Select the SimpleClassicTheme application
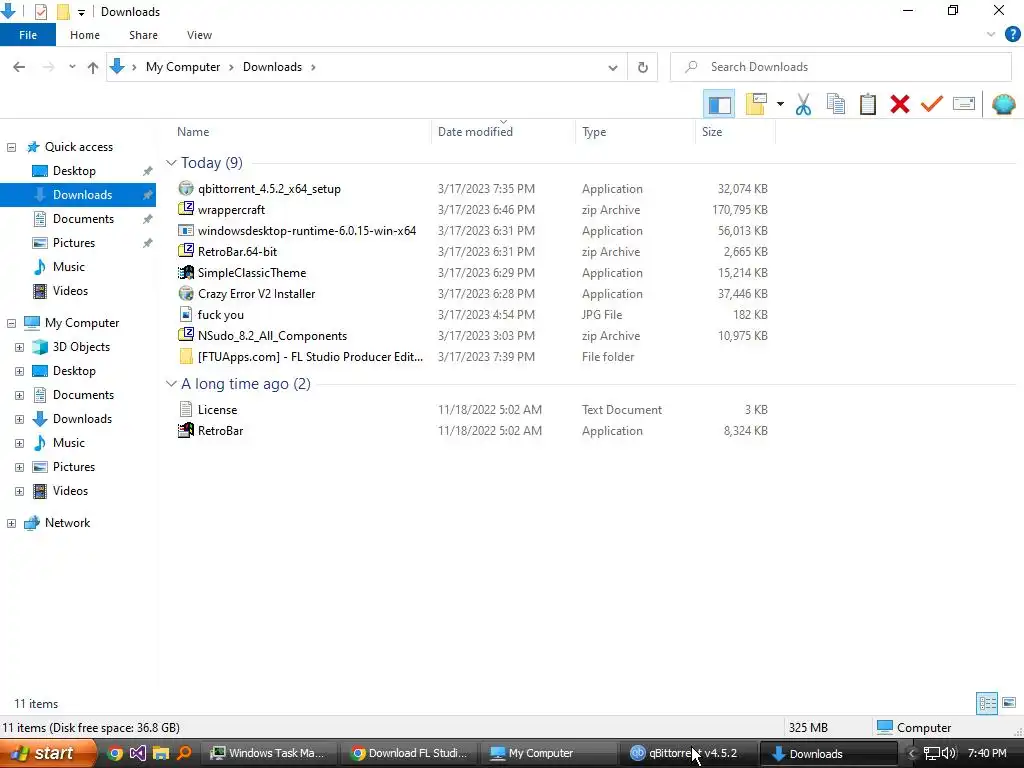 tap(251, 273)
